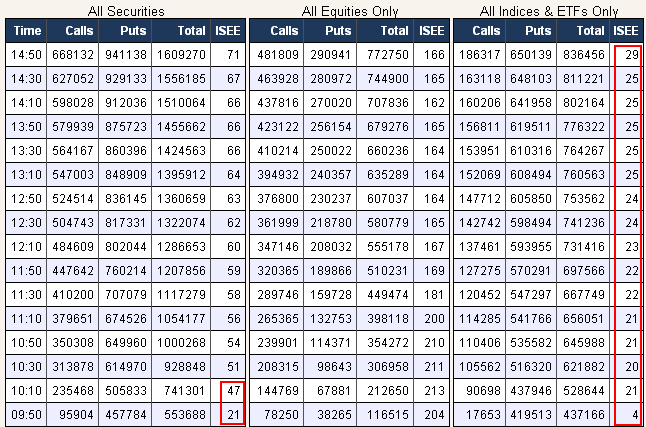This screenshot has height=427, width=646.
Task: Select the indices puts value 570291
Action: click(x=531, y=270)
